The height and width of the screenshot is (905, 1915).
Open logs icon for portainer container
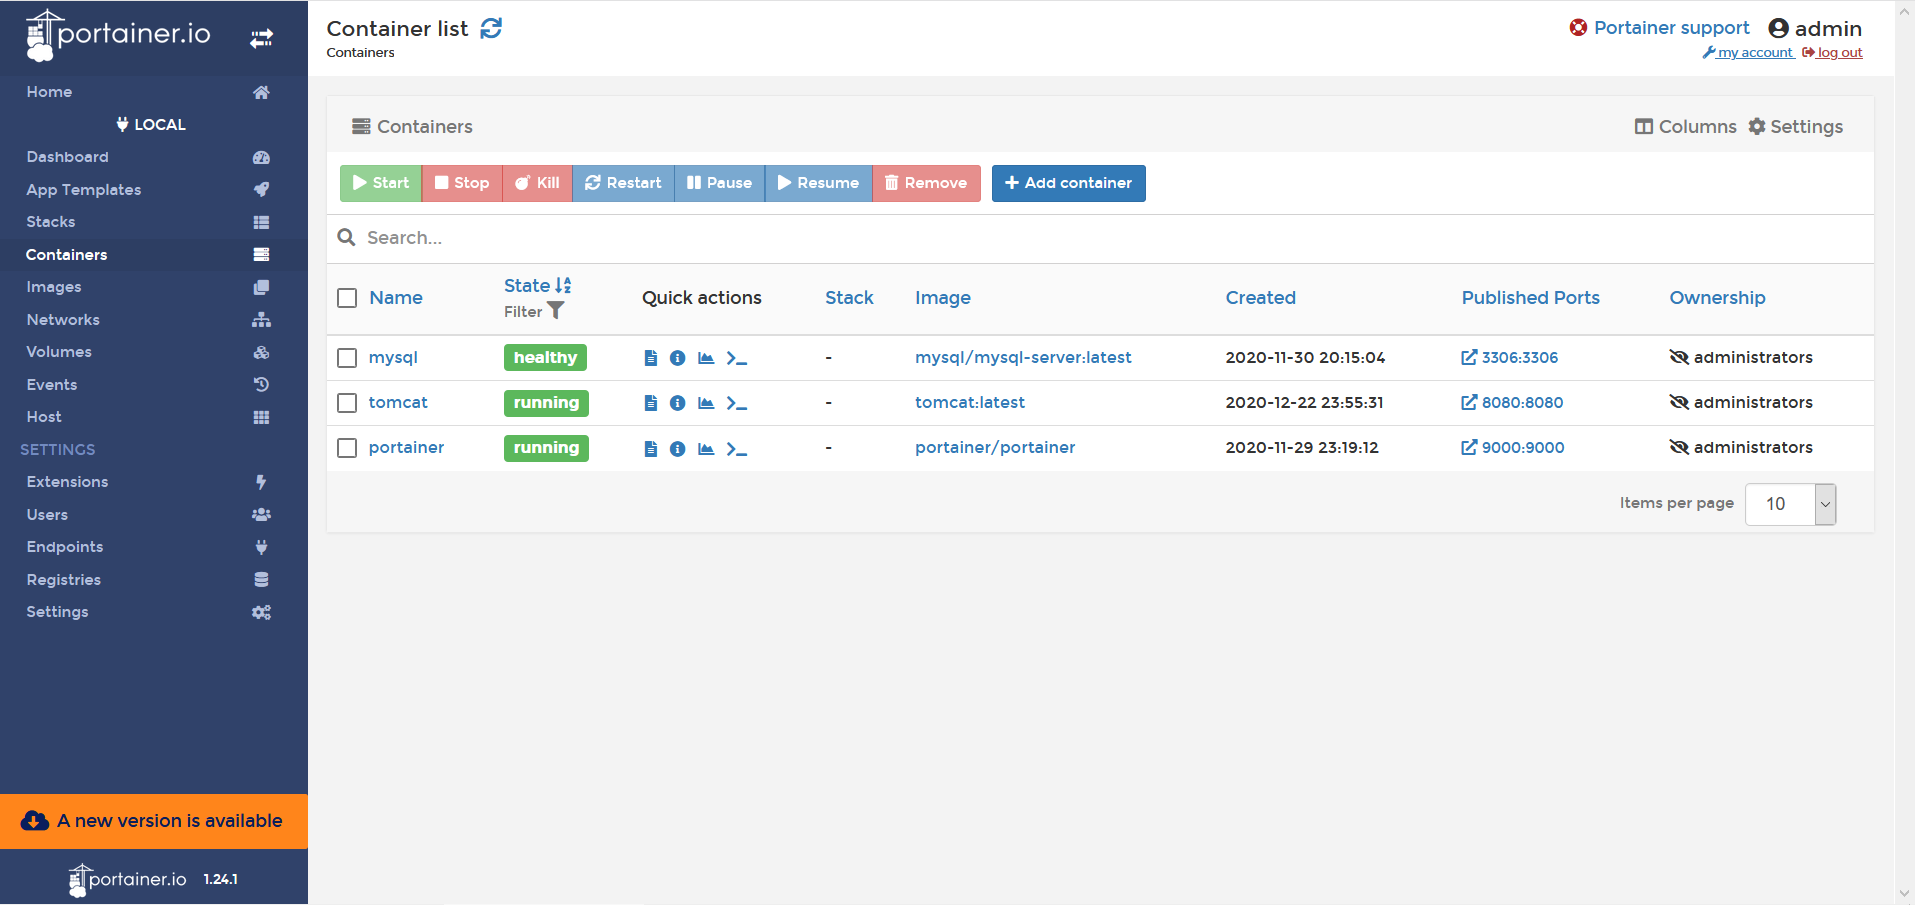tap(651, 449)
